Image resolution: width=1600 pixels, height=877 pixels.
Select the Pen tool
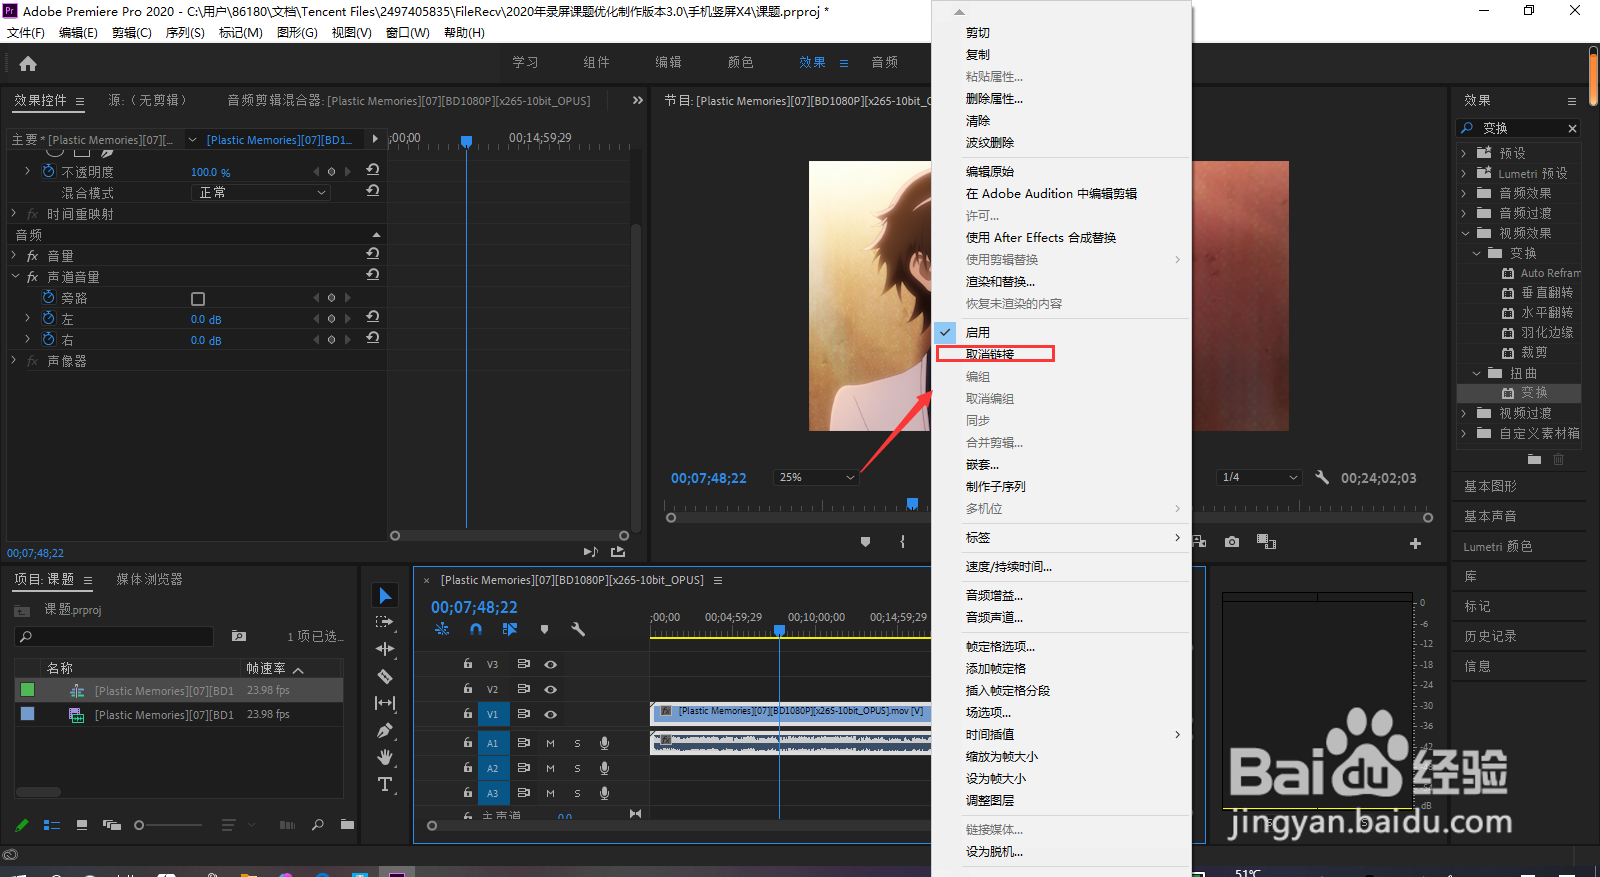click(385, 731)
